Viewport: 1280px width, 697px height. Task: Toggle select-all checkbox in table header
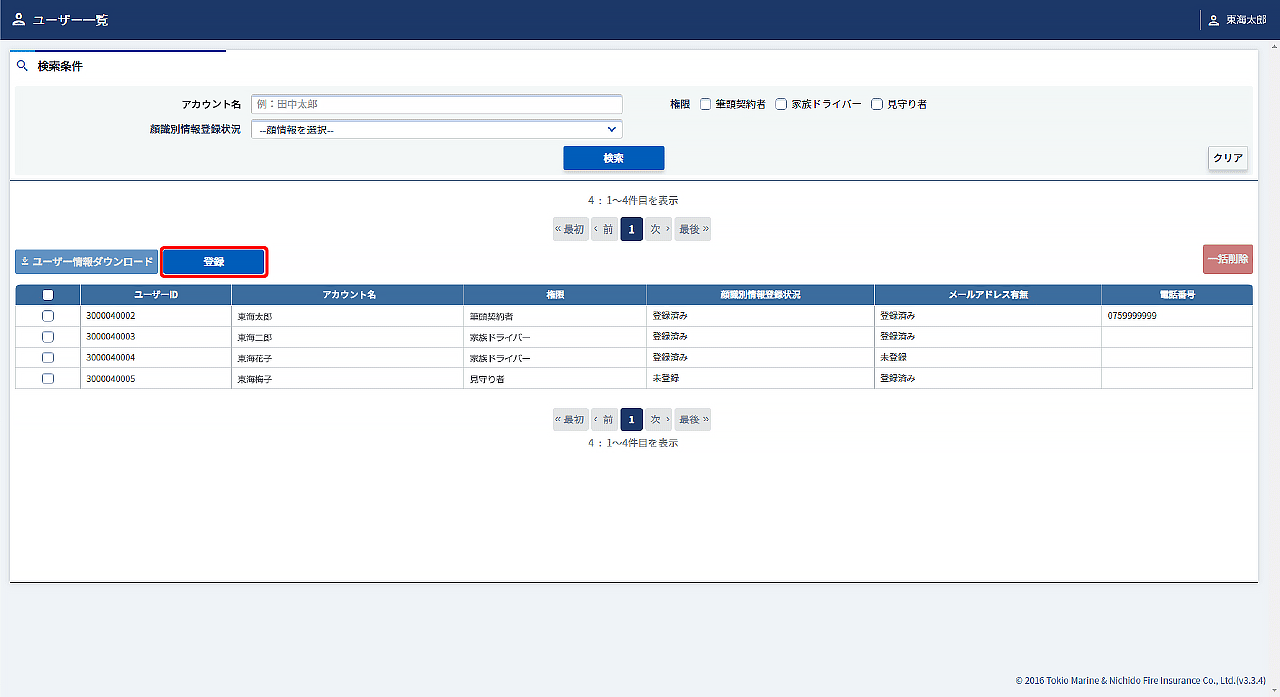click(x=48, y=295)
